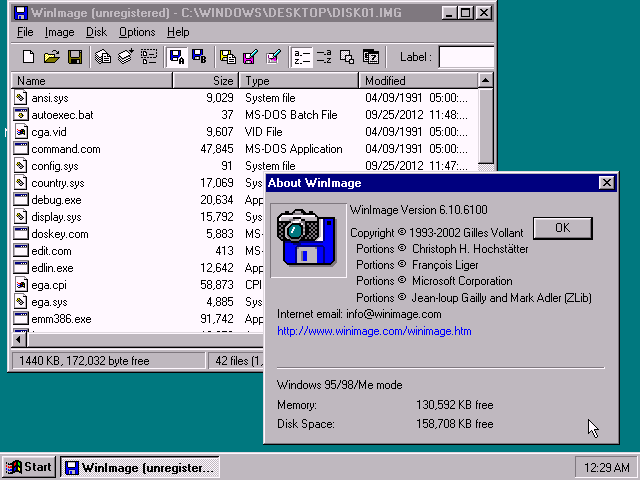Sort list by Size column header
This screenshot has width=640, height=480.
(206, 80)
